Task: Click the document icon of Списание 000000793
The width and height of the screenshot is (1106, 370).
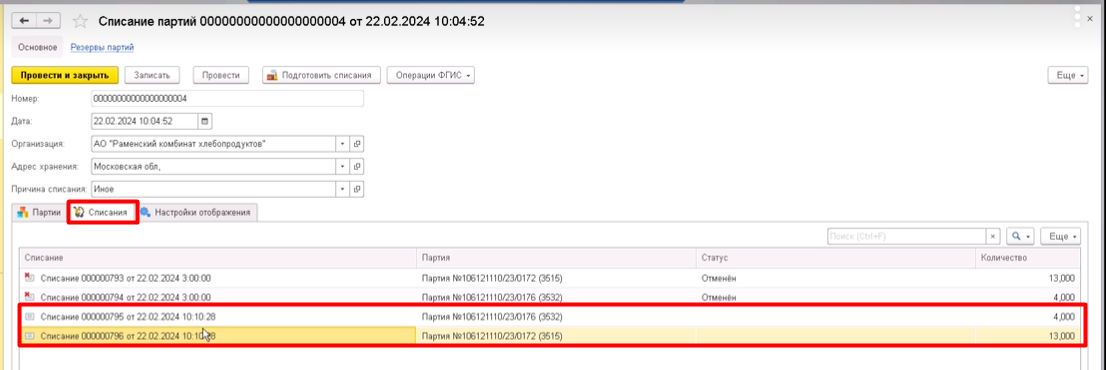Action: coord(30,278)
